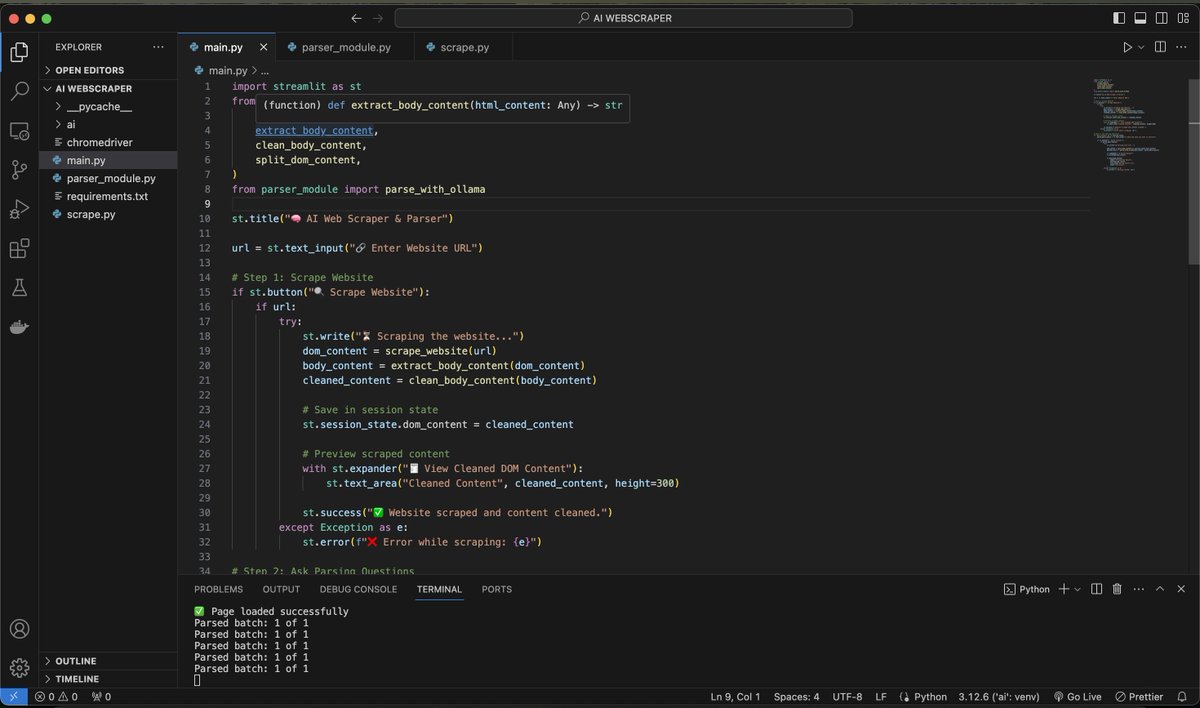Select interpreter 3.12.6 ('ai': venv)
This screenshot has width=1200, height=708.
999,697
